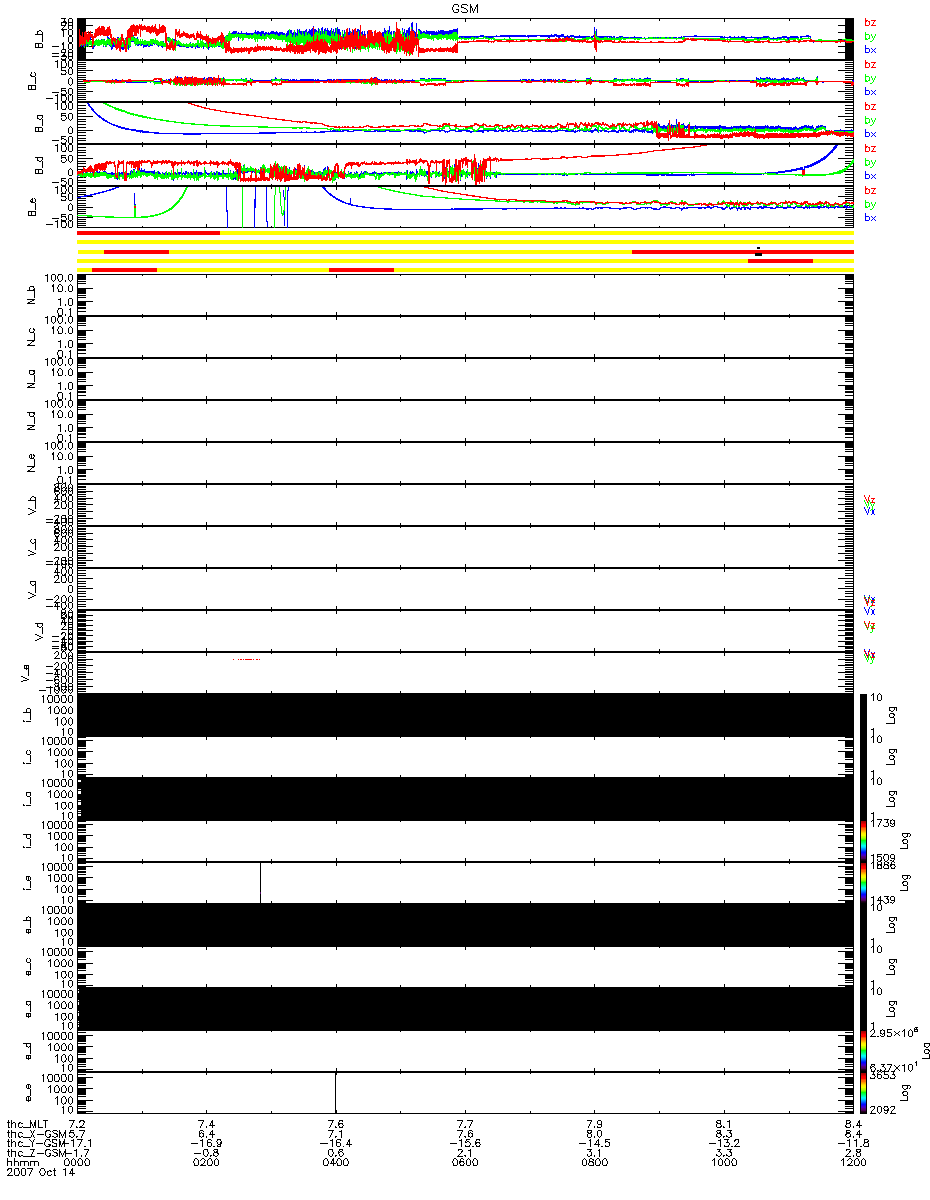
Task: Click the 0000 time axis label
Action: pyautogui.click(x=77, y=1164)
